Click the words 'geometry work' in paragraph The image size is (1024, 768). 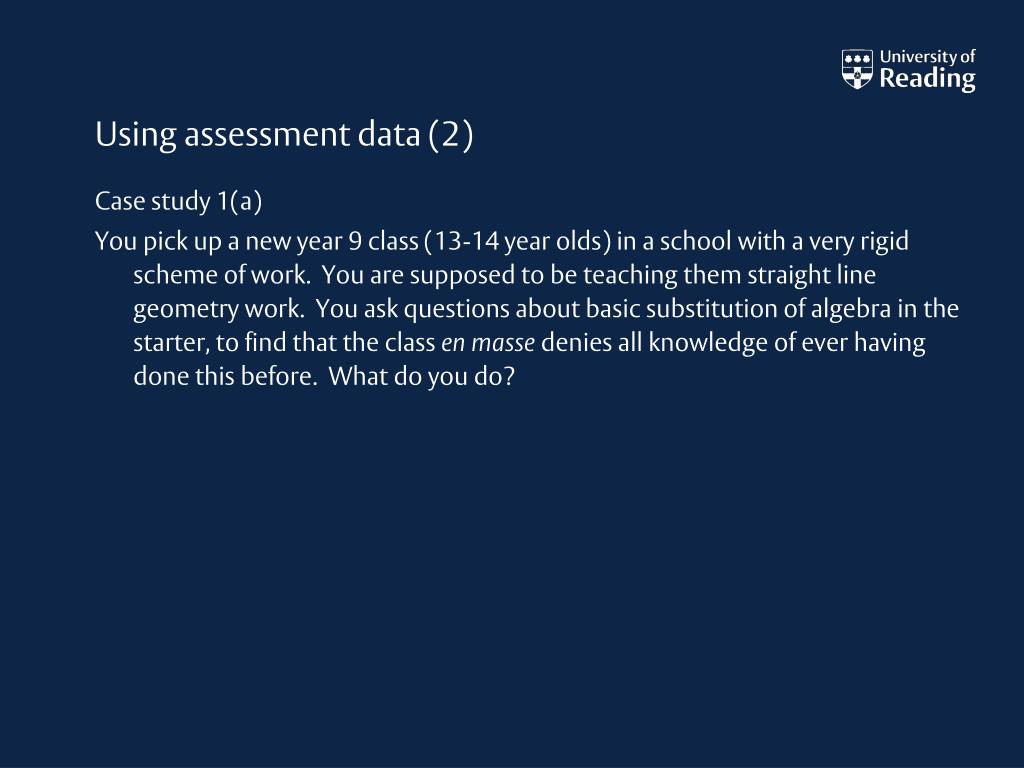[217, 309]
